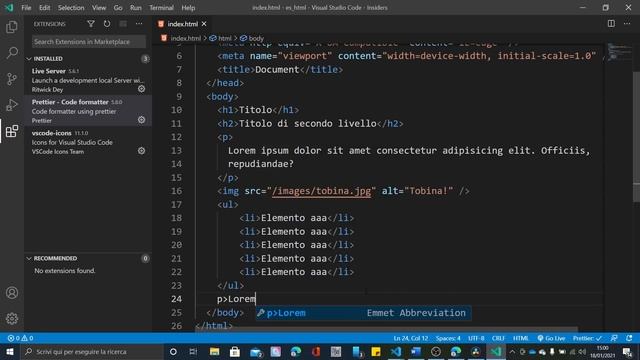Click the taskbar clock showing 15:00
640x360 pixels.
[x=602, y=351]
